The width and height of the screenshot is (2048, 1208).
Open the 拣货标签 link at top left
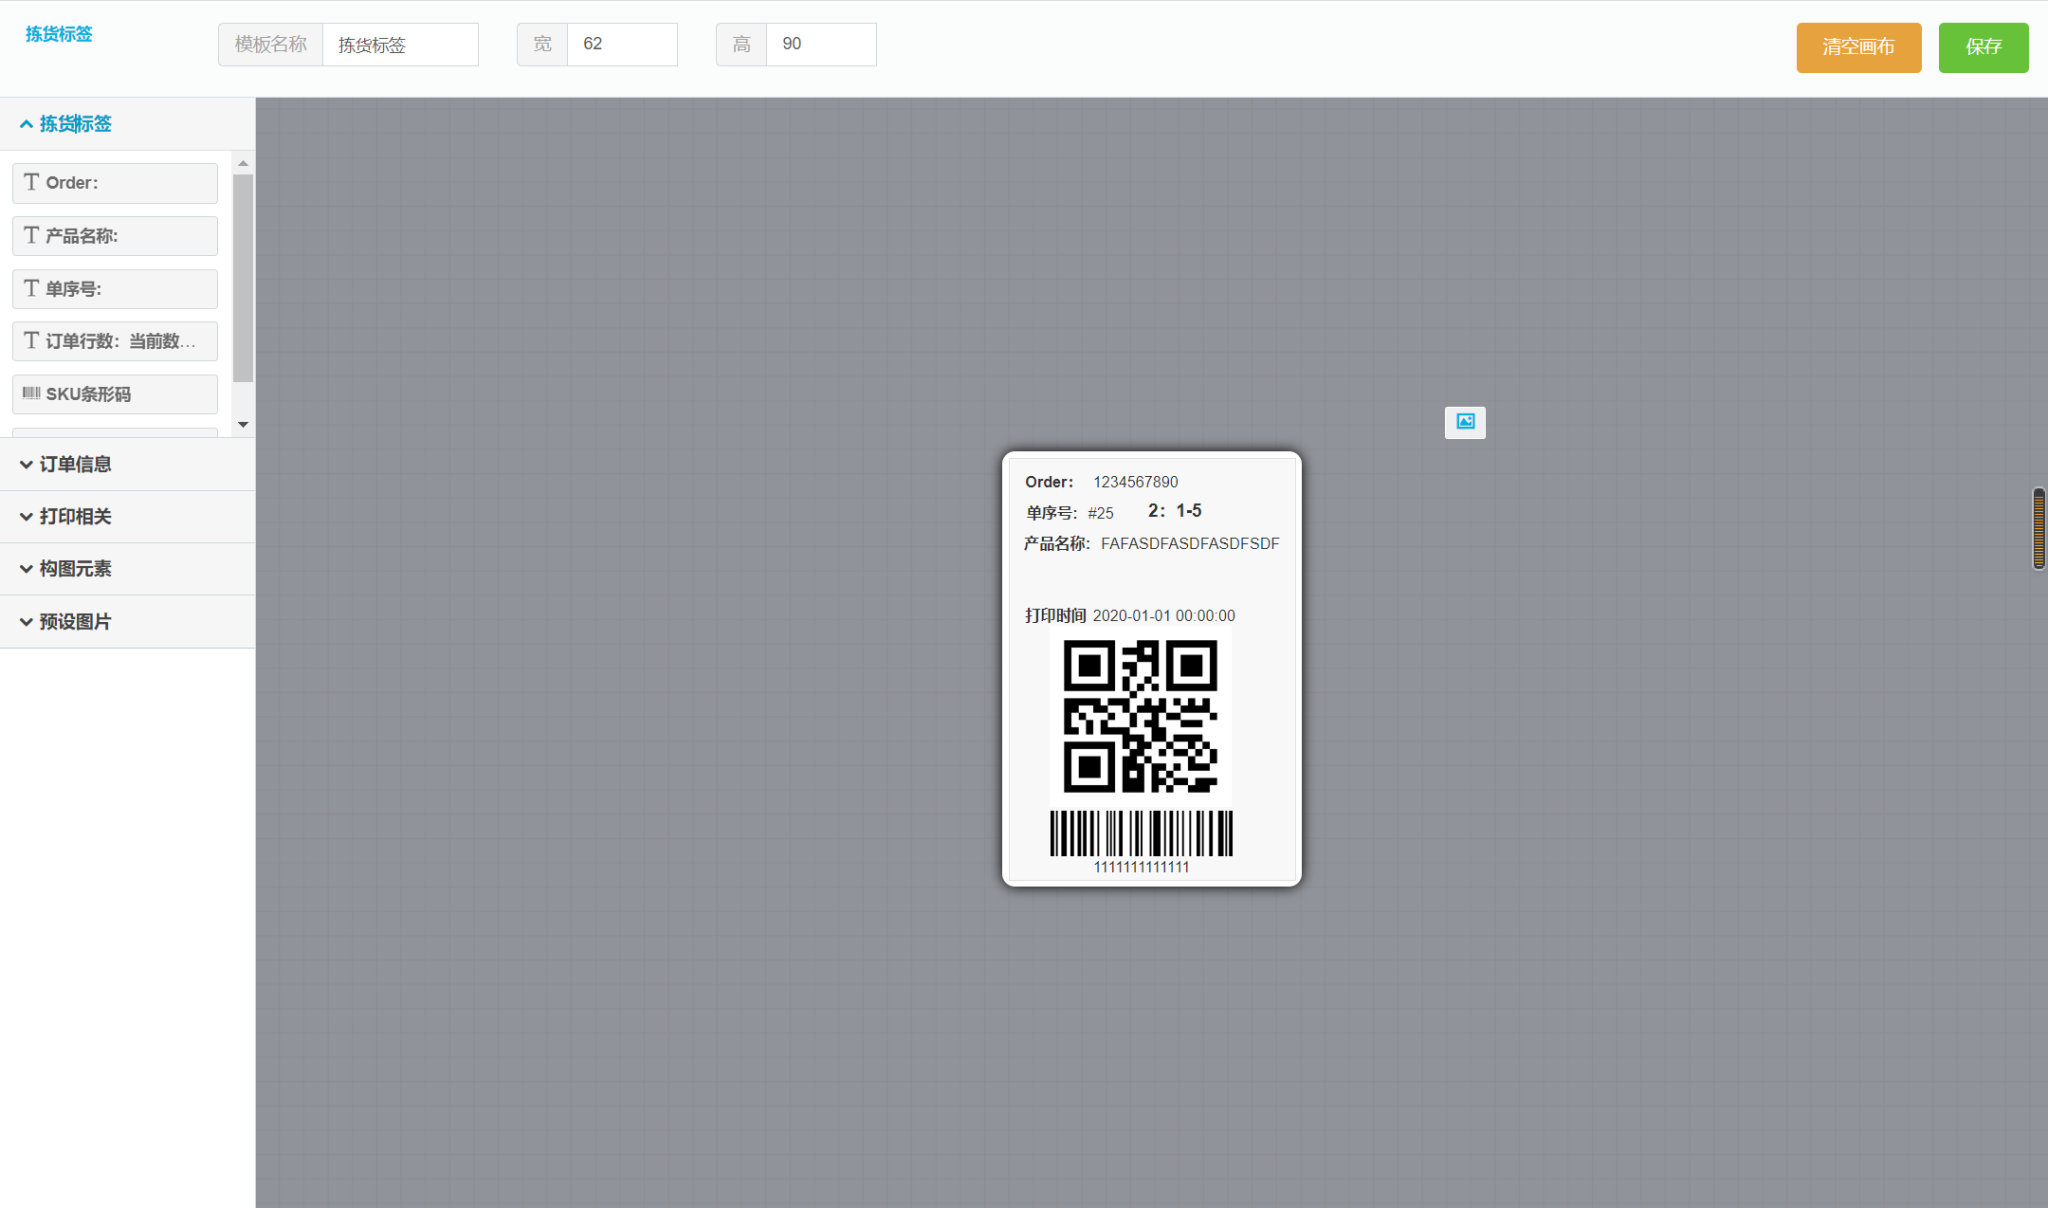click(59, 34)
